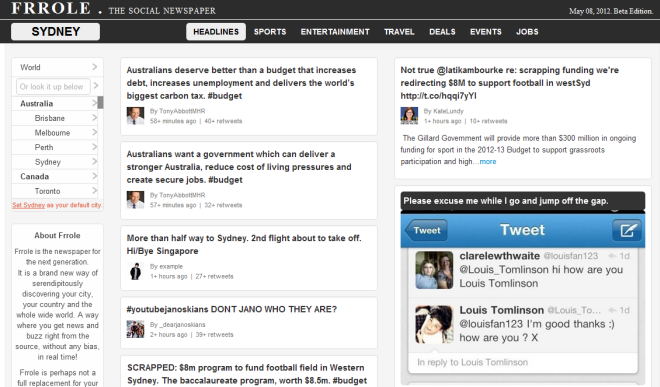This screenshot has width=660, height=387.
Task: Open TonyAbbottMHR avatar on carbon tax tweet
Action: pos(135,116)
